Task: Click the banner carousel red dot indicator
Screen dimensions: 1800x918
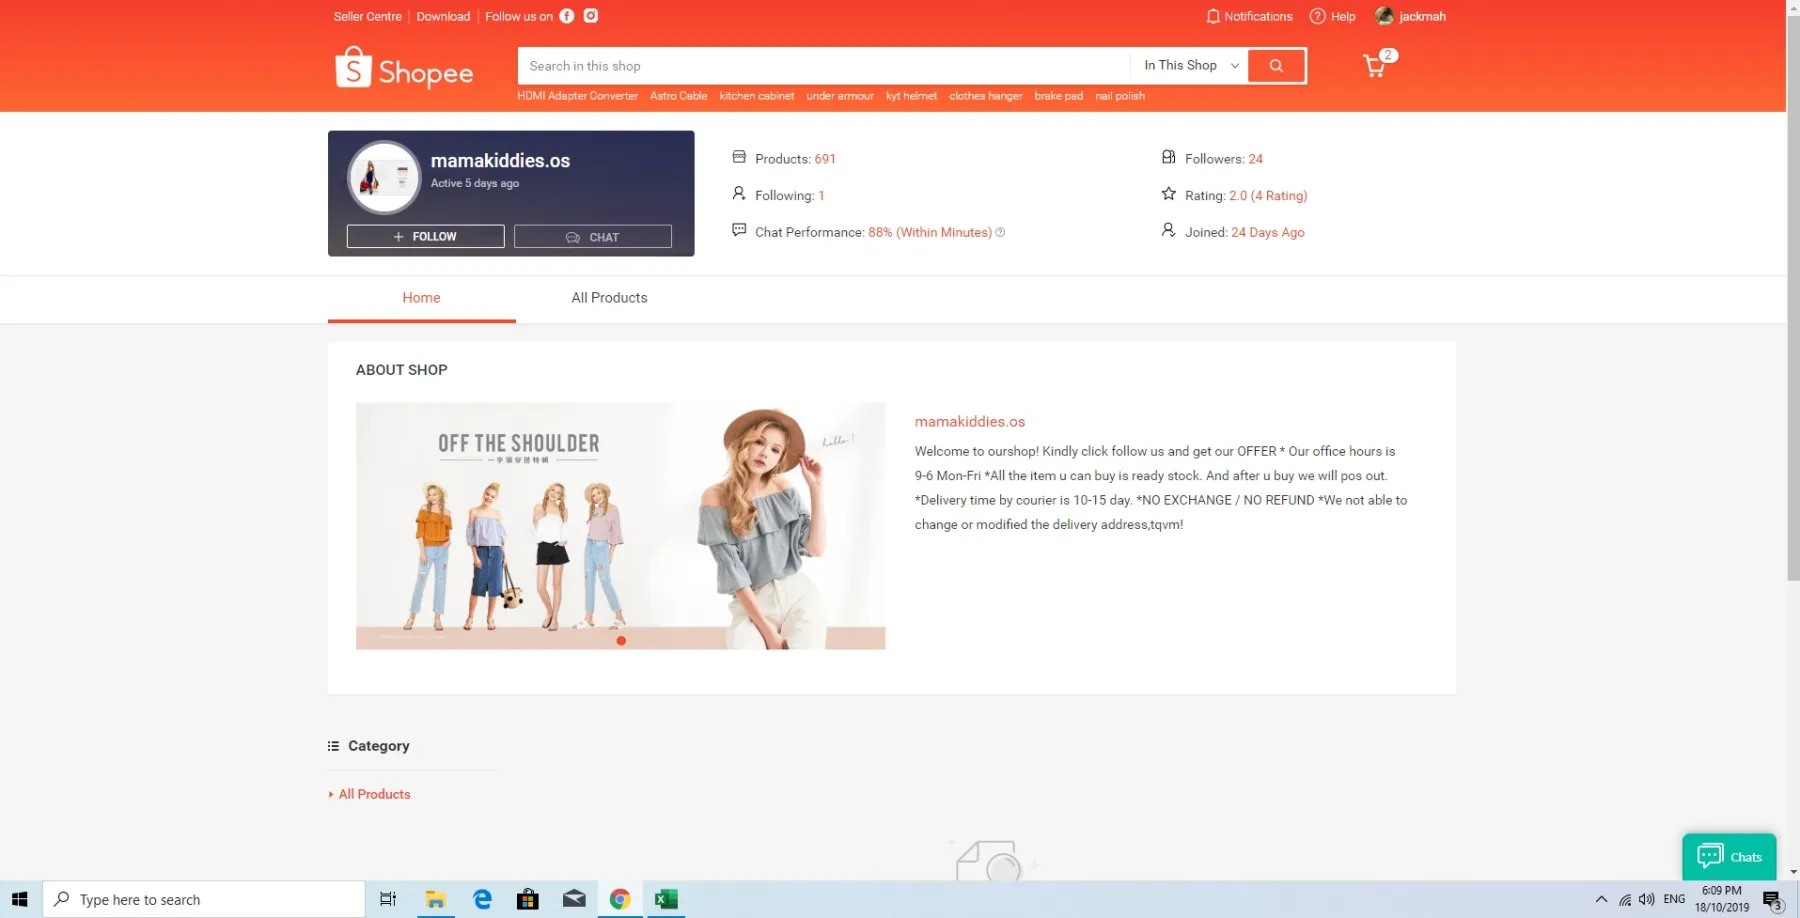Action: click(621, 641)
